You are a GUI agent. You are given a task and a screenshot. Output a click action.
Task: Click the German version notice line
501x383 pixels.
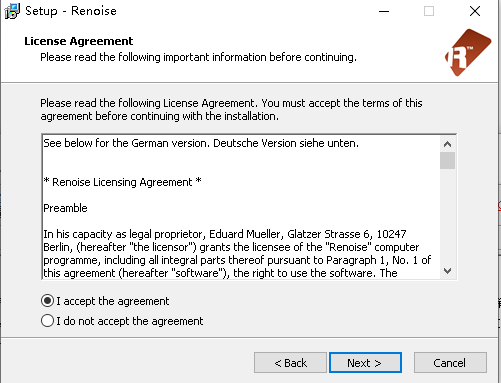point(201,143)
